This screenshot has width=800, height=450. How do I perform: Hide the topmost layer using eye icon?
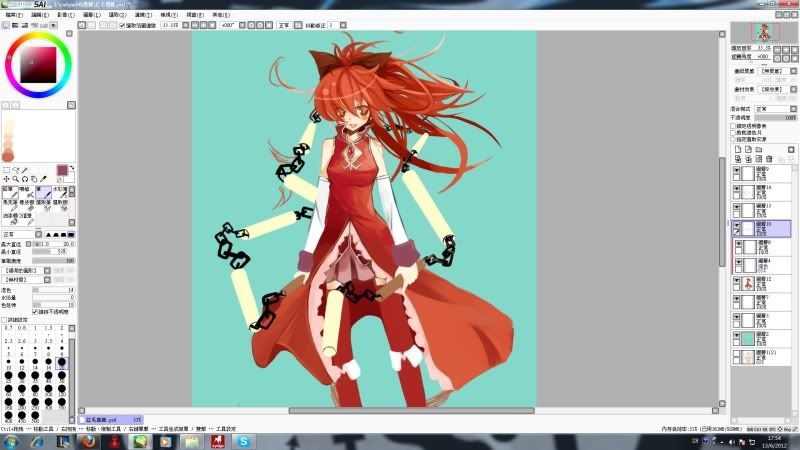pyautogui.click(x=737, y=171)
